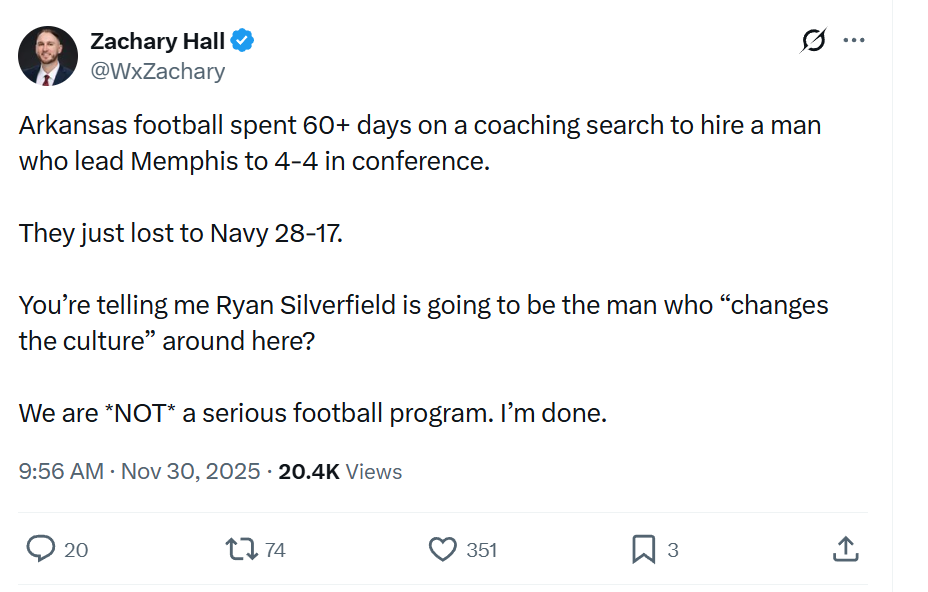Click the Grok slashed-circle icon

(813, 41)
